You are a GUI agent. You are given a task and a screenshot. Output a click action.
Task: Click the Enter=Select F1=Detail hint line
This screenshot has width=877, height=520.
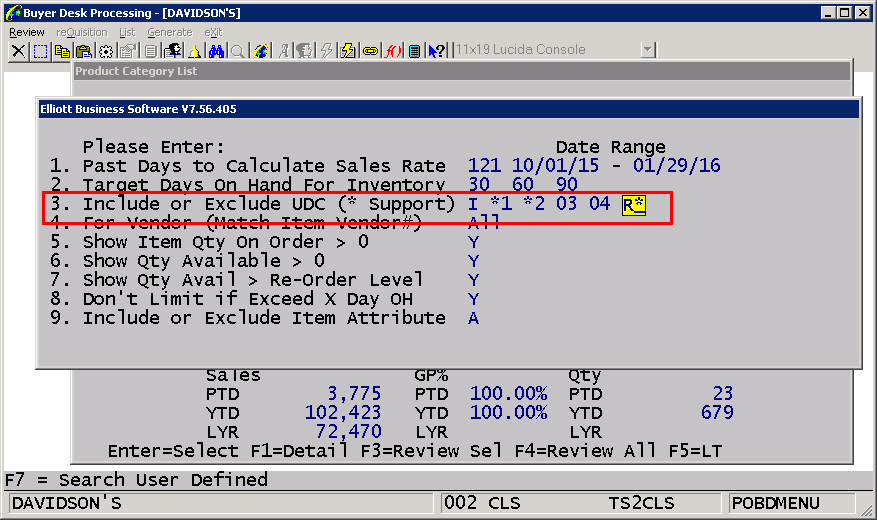(415, 451)
